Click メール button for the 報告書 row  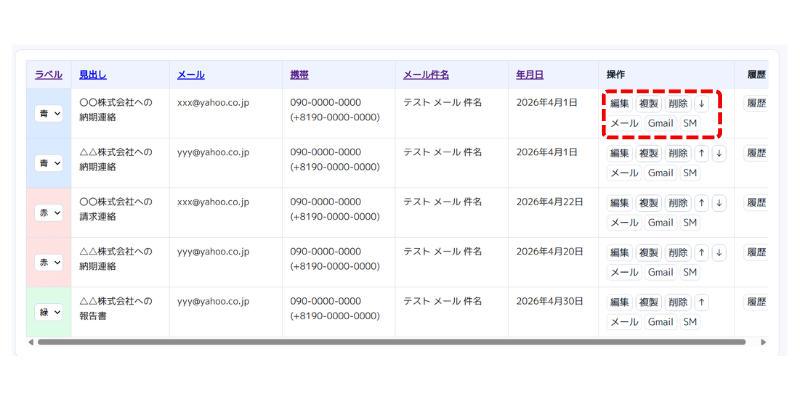point(624,322)
